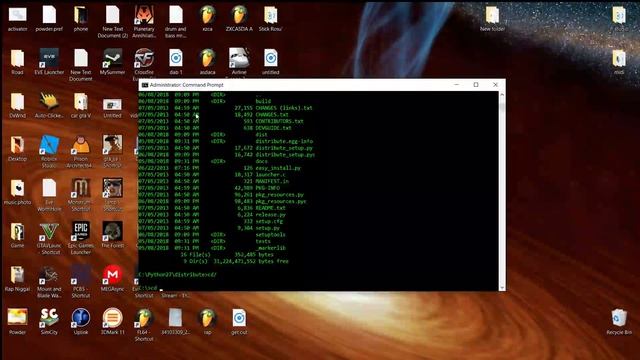
Task: Launch the SimCity shortcut
Action: [x=49, y=322]
